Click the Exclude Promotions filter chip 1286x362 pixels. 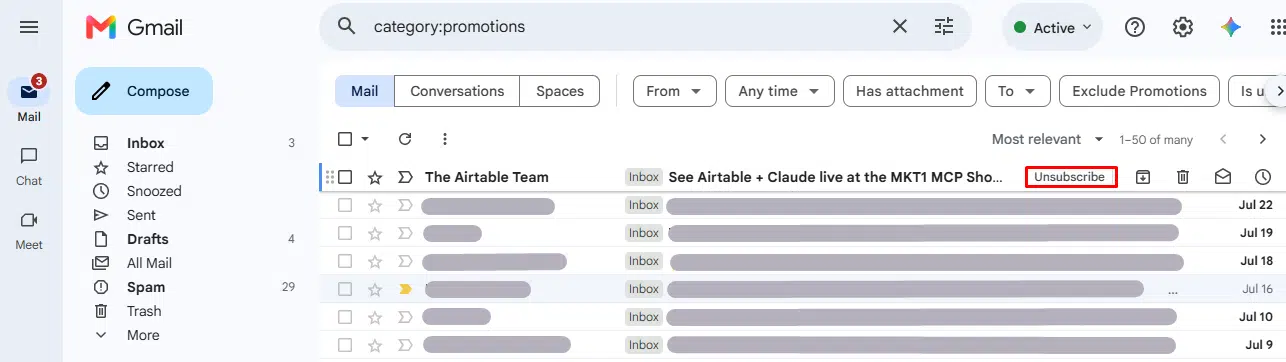pos(1139,91)
